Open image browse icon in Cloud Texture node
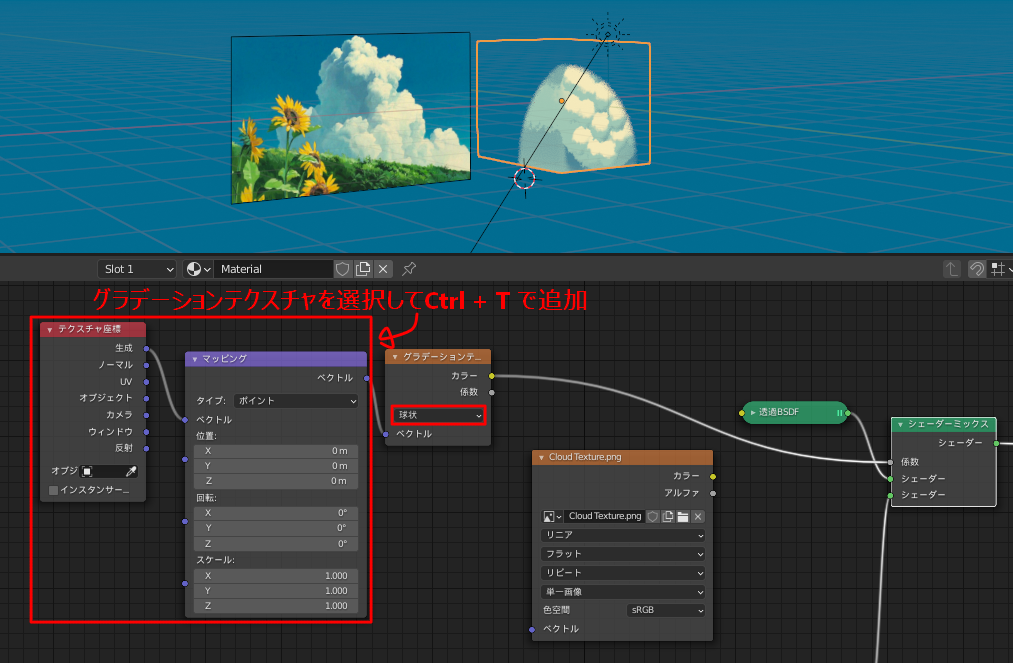The width and height of the screenshot is (1013, 663). point(552,516)
